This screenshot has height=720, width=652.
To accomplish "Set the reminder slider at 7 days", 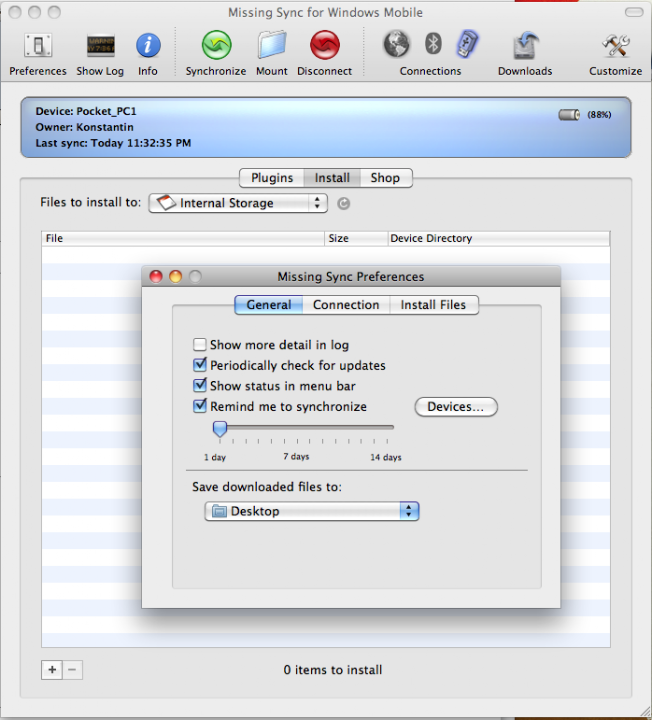I will pyautogui.click(x=297, y=427).
